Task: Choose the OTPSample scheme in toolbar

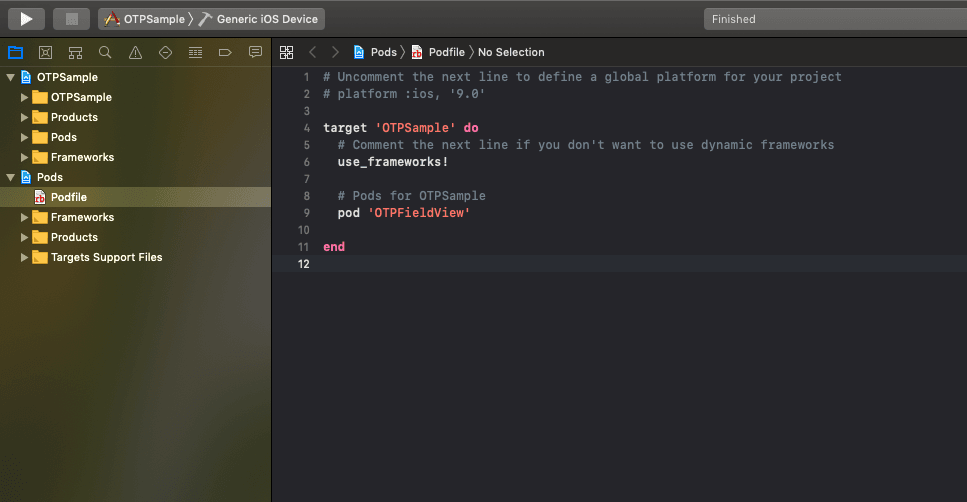Action: click(144, 19)
